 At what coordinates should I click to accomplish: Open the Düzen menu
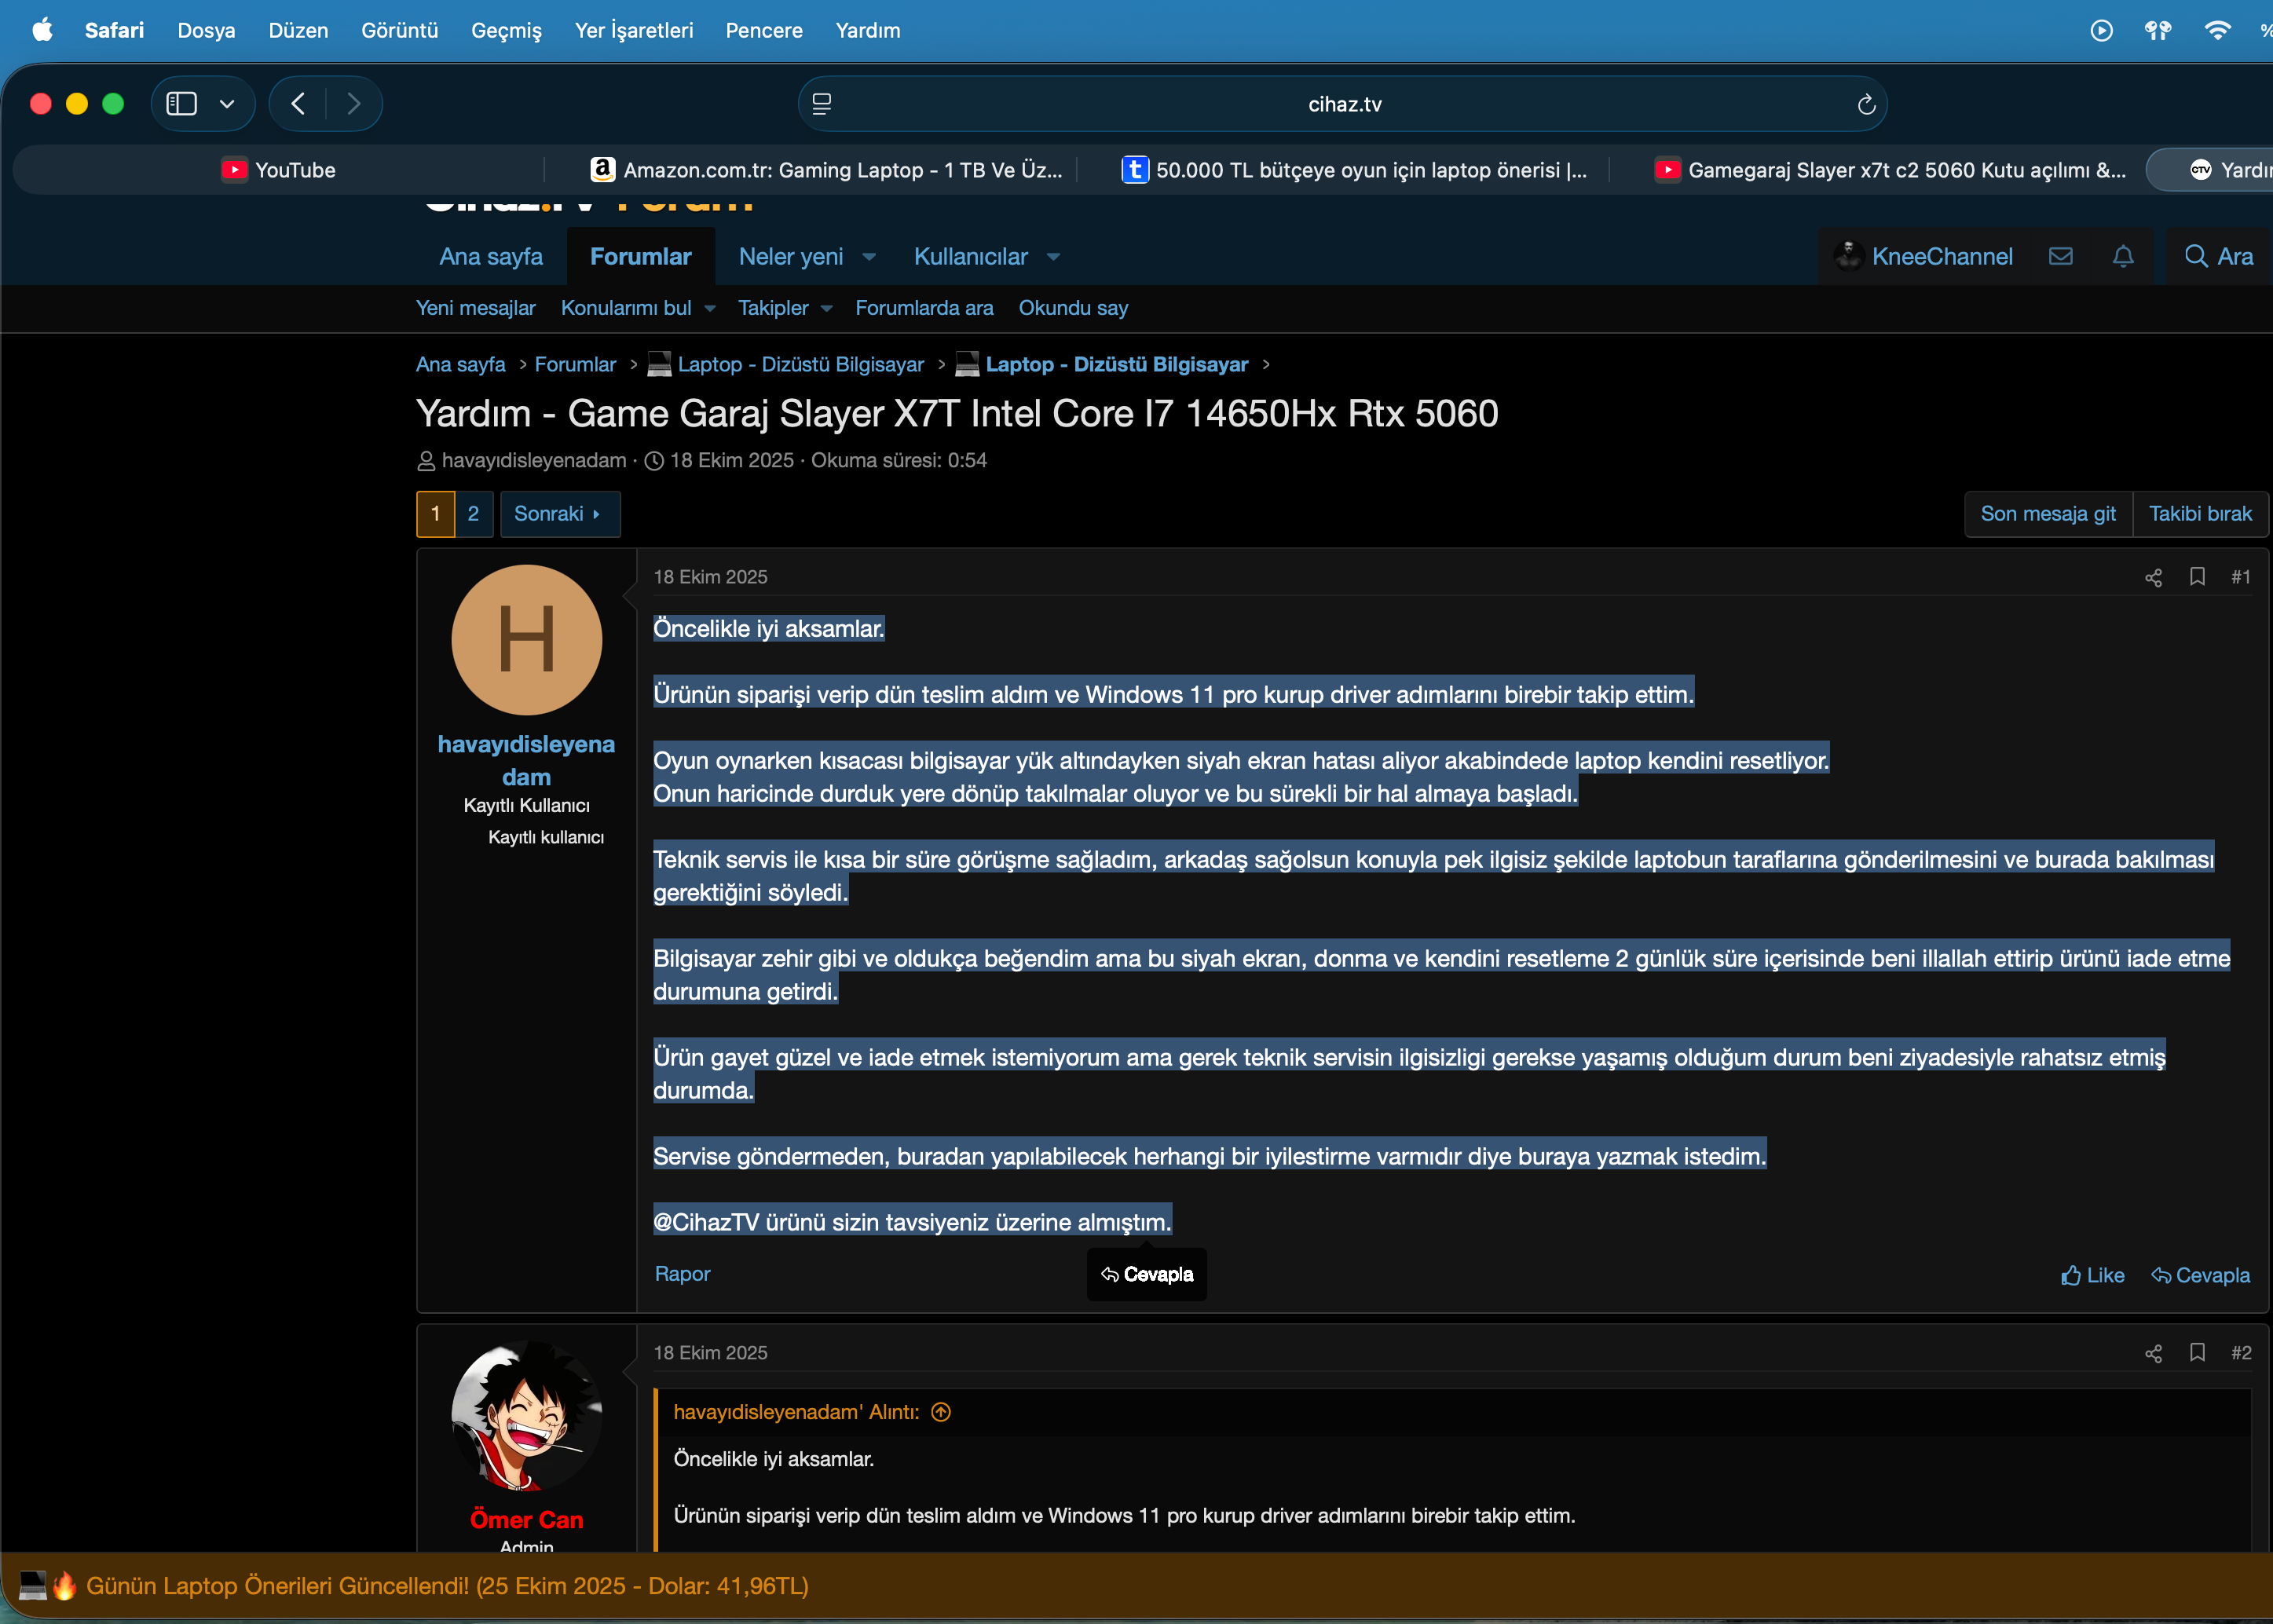point(298,30)
